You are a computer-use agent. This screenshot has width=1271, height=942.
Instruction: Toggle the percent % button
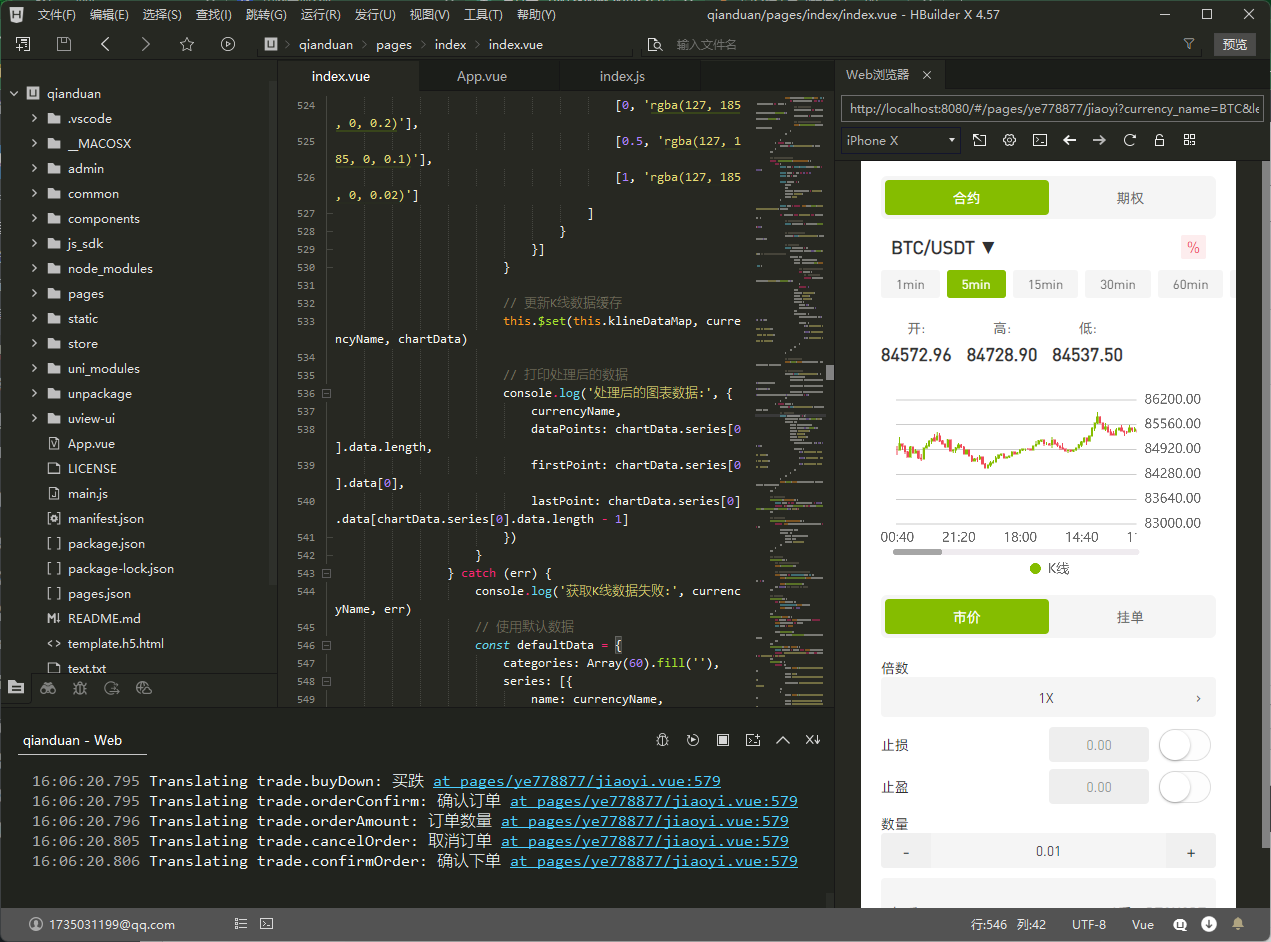pos(1192,247)
